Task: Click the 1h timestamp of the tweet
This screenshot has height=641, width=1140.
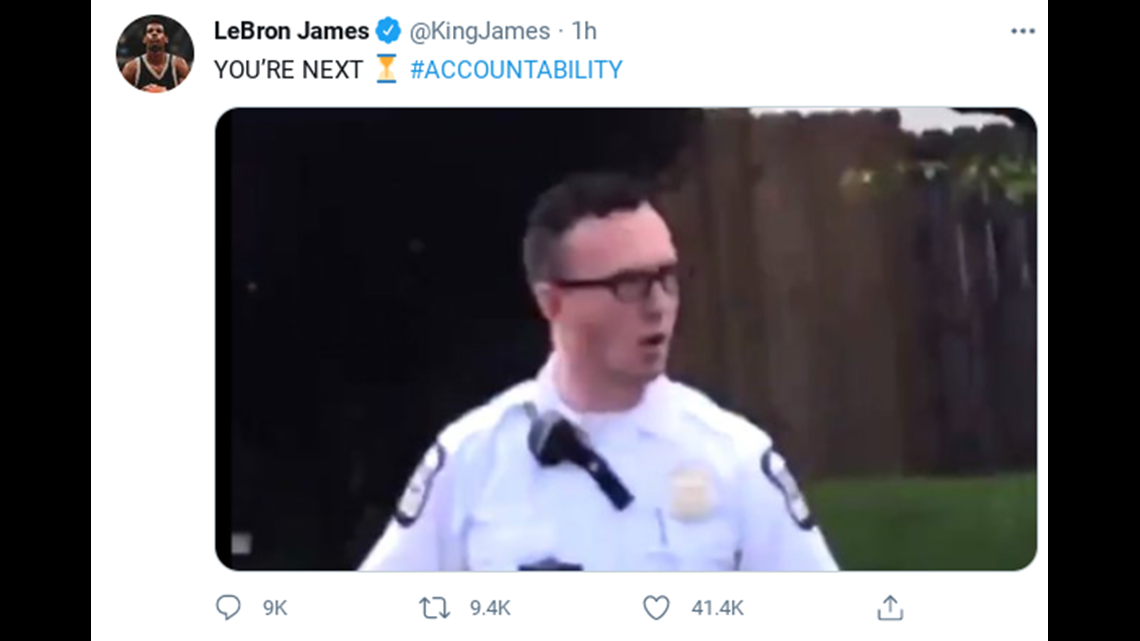Action: coord(584,31)
